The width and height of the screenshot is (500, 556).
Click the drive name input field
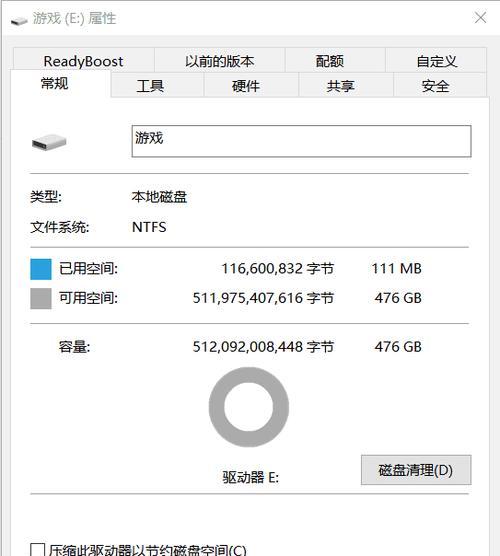click(x=301, y=141)
